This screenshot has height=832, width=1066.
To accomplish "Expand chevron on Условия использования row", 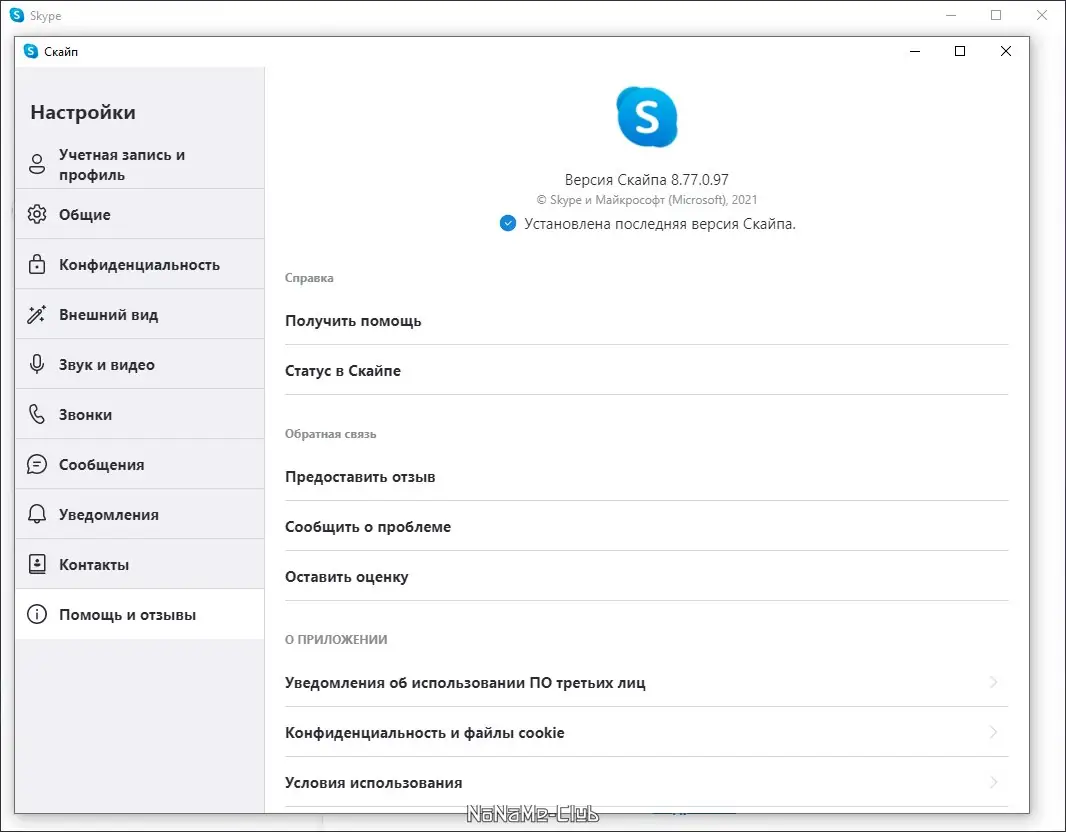I will coord(993,782).
